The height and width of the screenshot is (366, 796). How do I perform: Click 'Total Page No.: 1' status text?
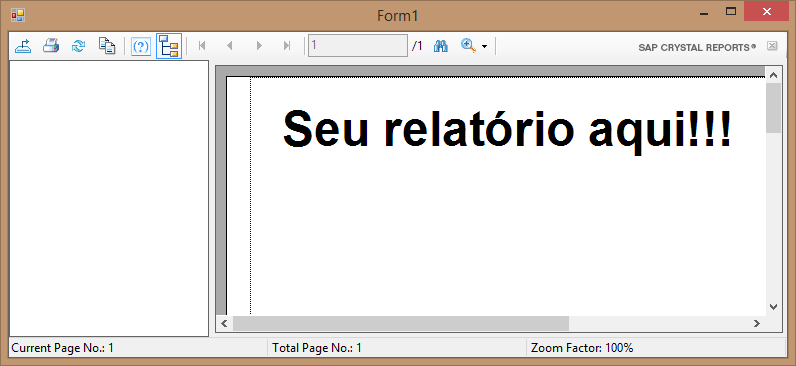(x=317, y=348)
